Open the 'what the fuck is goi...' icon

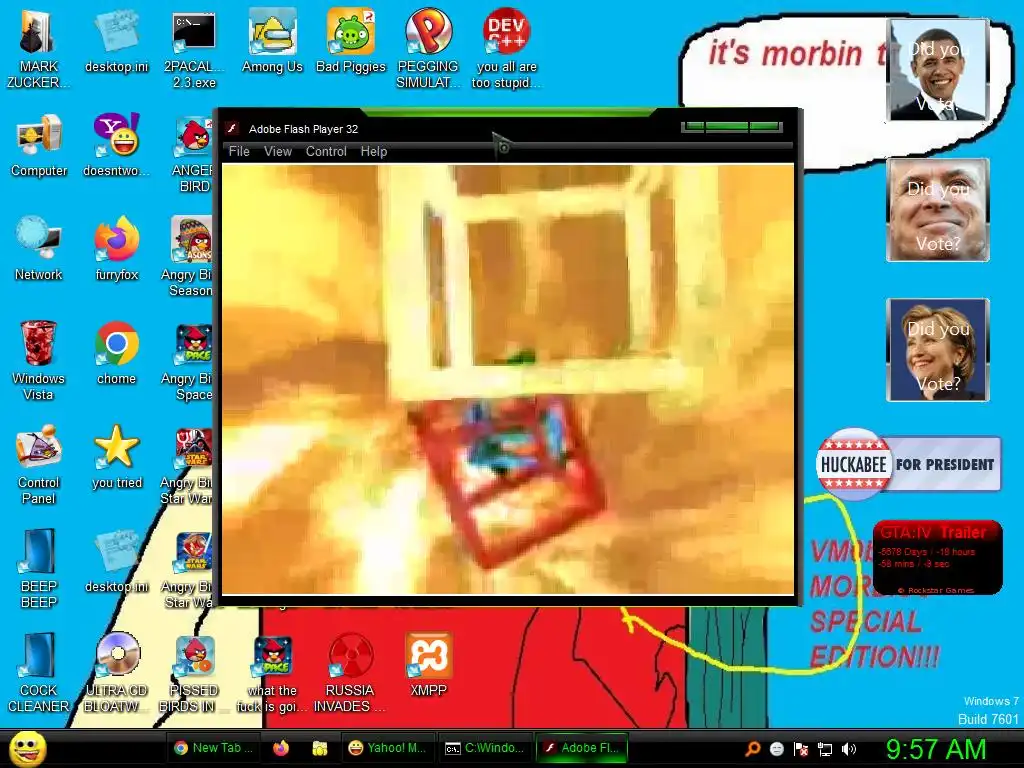pyautogui.click(x=272, y=673)
